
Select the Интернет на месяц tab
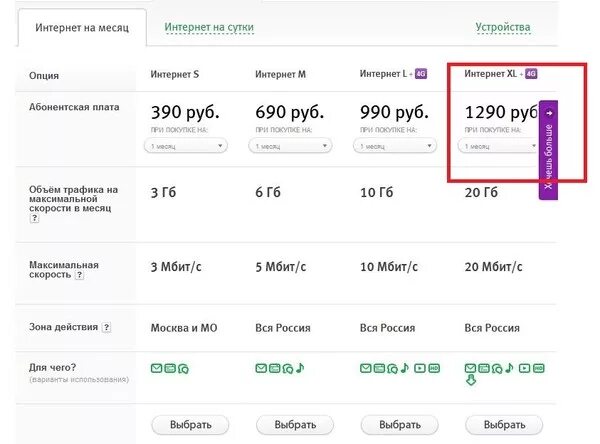coord(82,28)
